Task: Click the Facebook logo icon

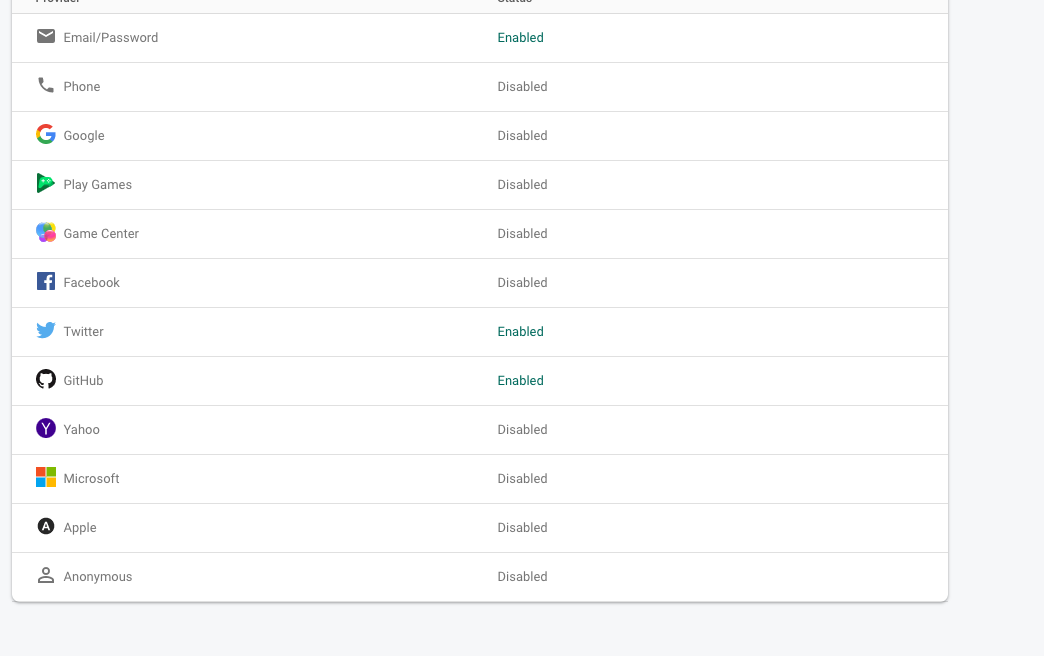Action: click(x=46, y=281)
